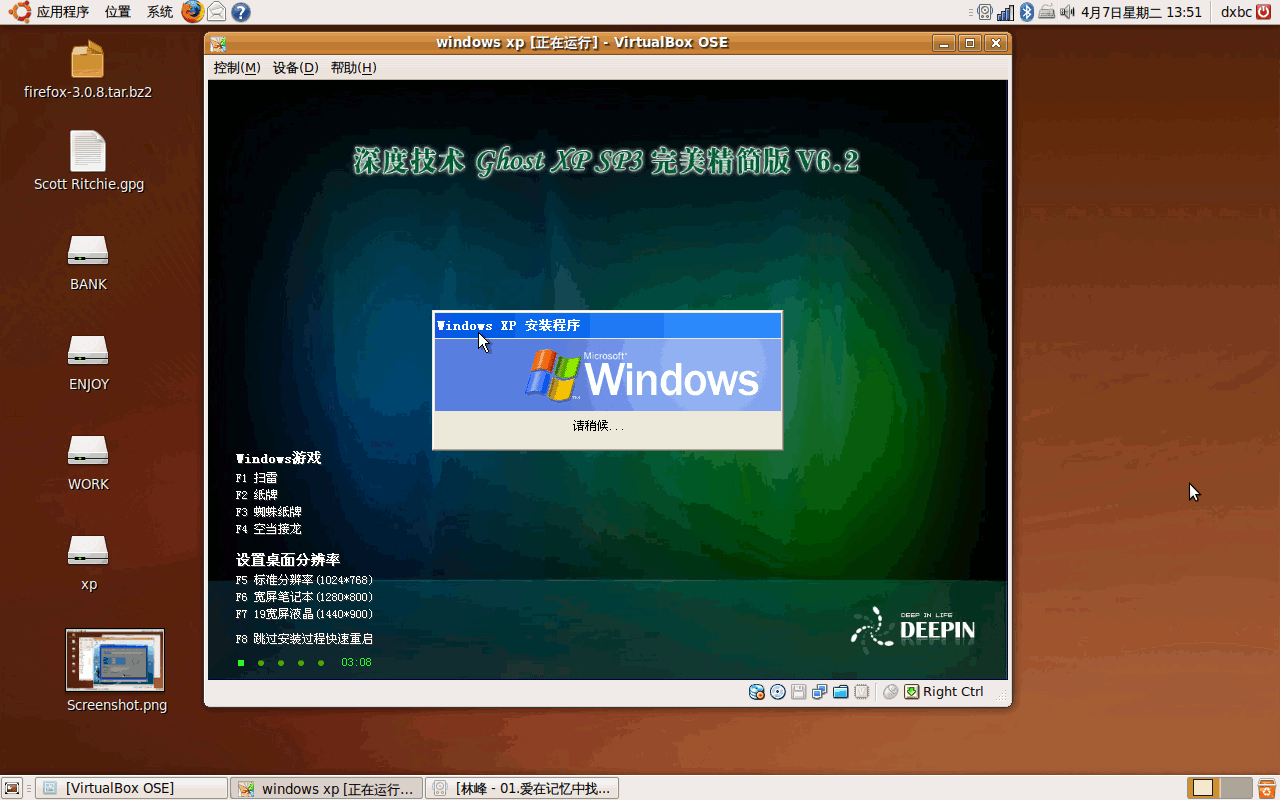Click F6 宽屏笔记本(1280*800) option

[304, 597]
